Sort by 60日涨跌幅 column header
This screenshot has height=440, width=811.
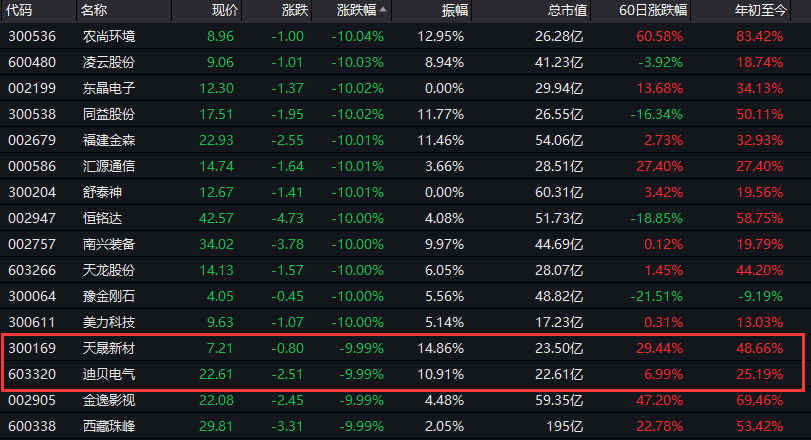tap(653, 10)
